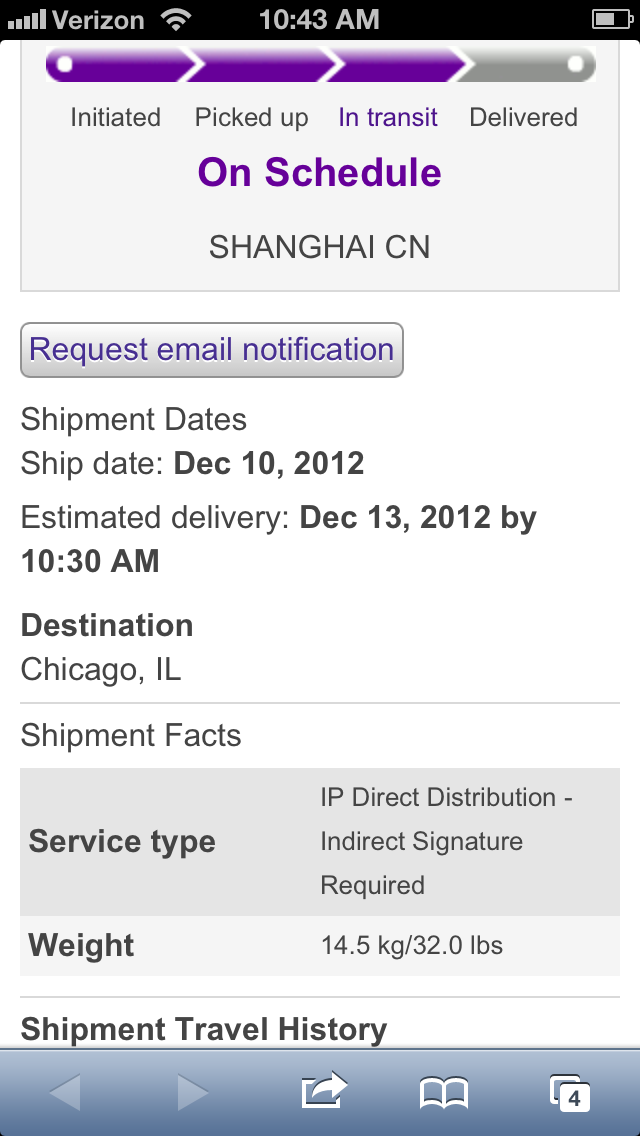The height and width of the screenshot is (1136, 640).
Task: Tap the Service type table row
Action: click(320, 842)
